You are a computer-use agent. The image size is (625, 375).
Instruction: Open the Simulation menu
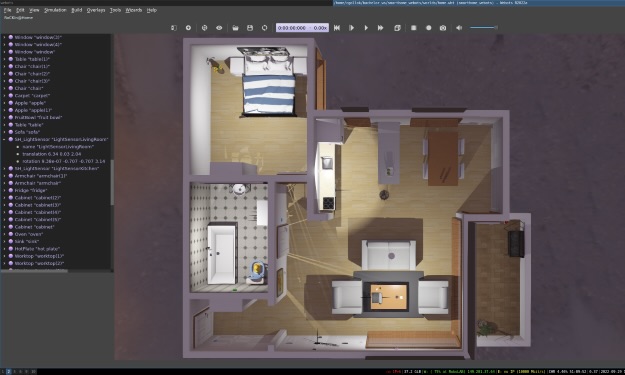tap(55, 10)
